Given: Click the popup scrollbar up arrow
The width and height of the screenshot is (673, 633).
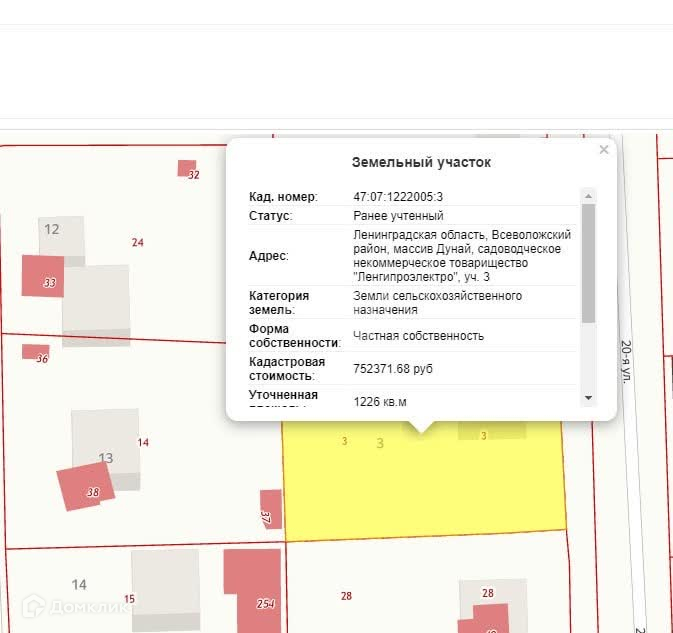Looking at the screenshot, I should click(588, 196).
